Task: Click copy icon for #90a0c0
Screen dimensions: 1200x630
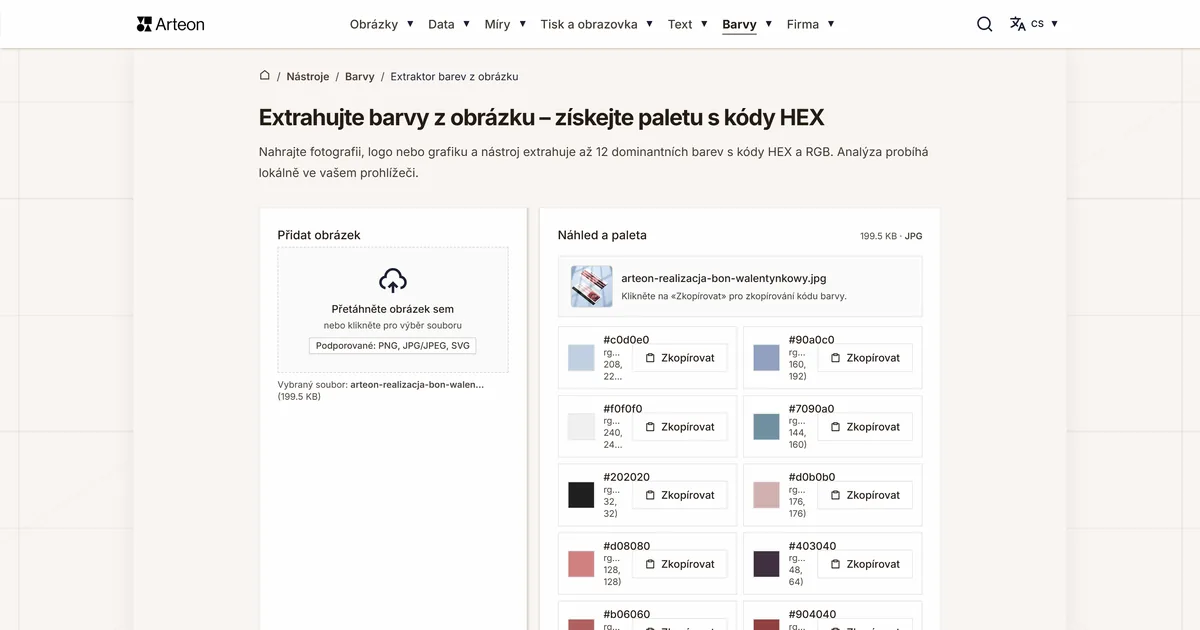Action: pos(835,358)
